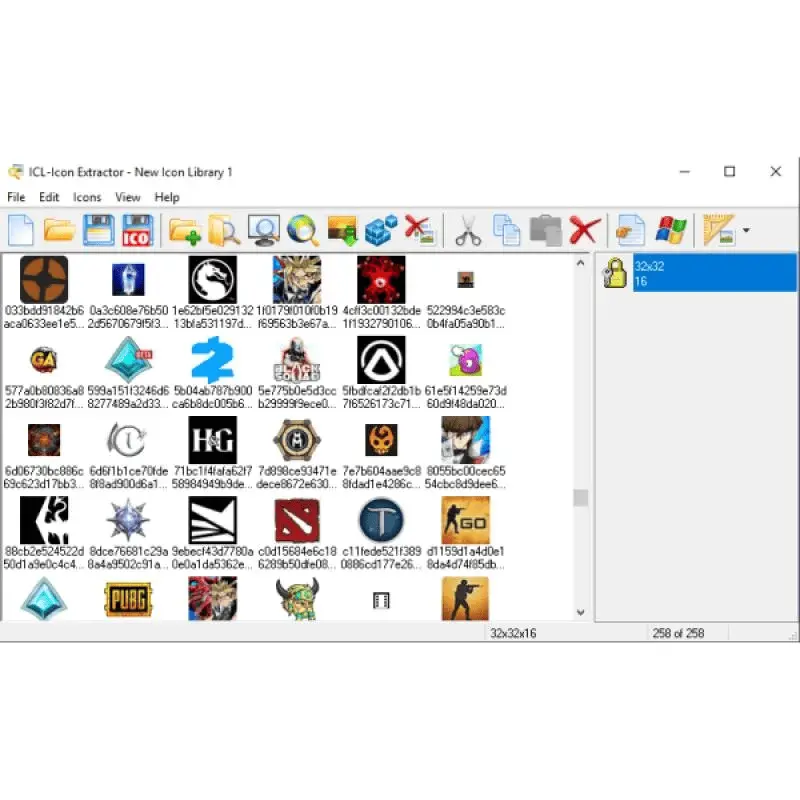The height and width of the screenshot is (800, 800).
Task: Click the scroll up arrow of the icon list
Action: tap(580, 263)
